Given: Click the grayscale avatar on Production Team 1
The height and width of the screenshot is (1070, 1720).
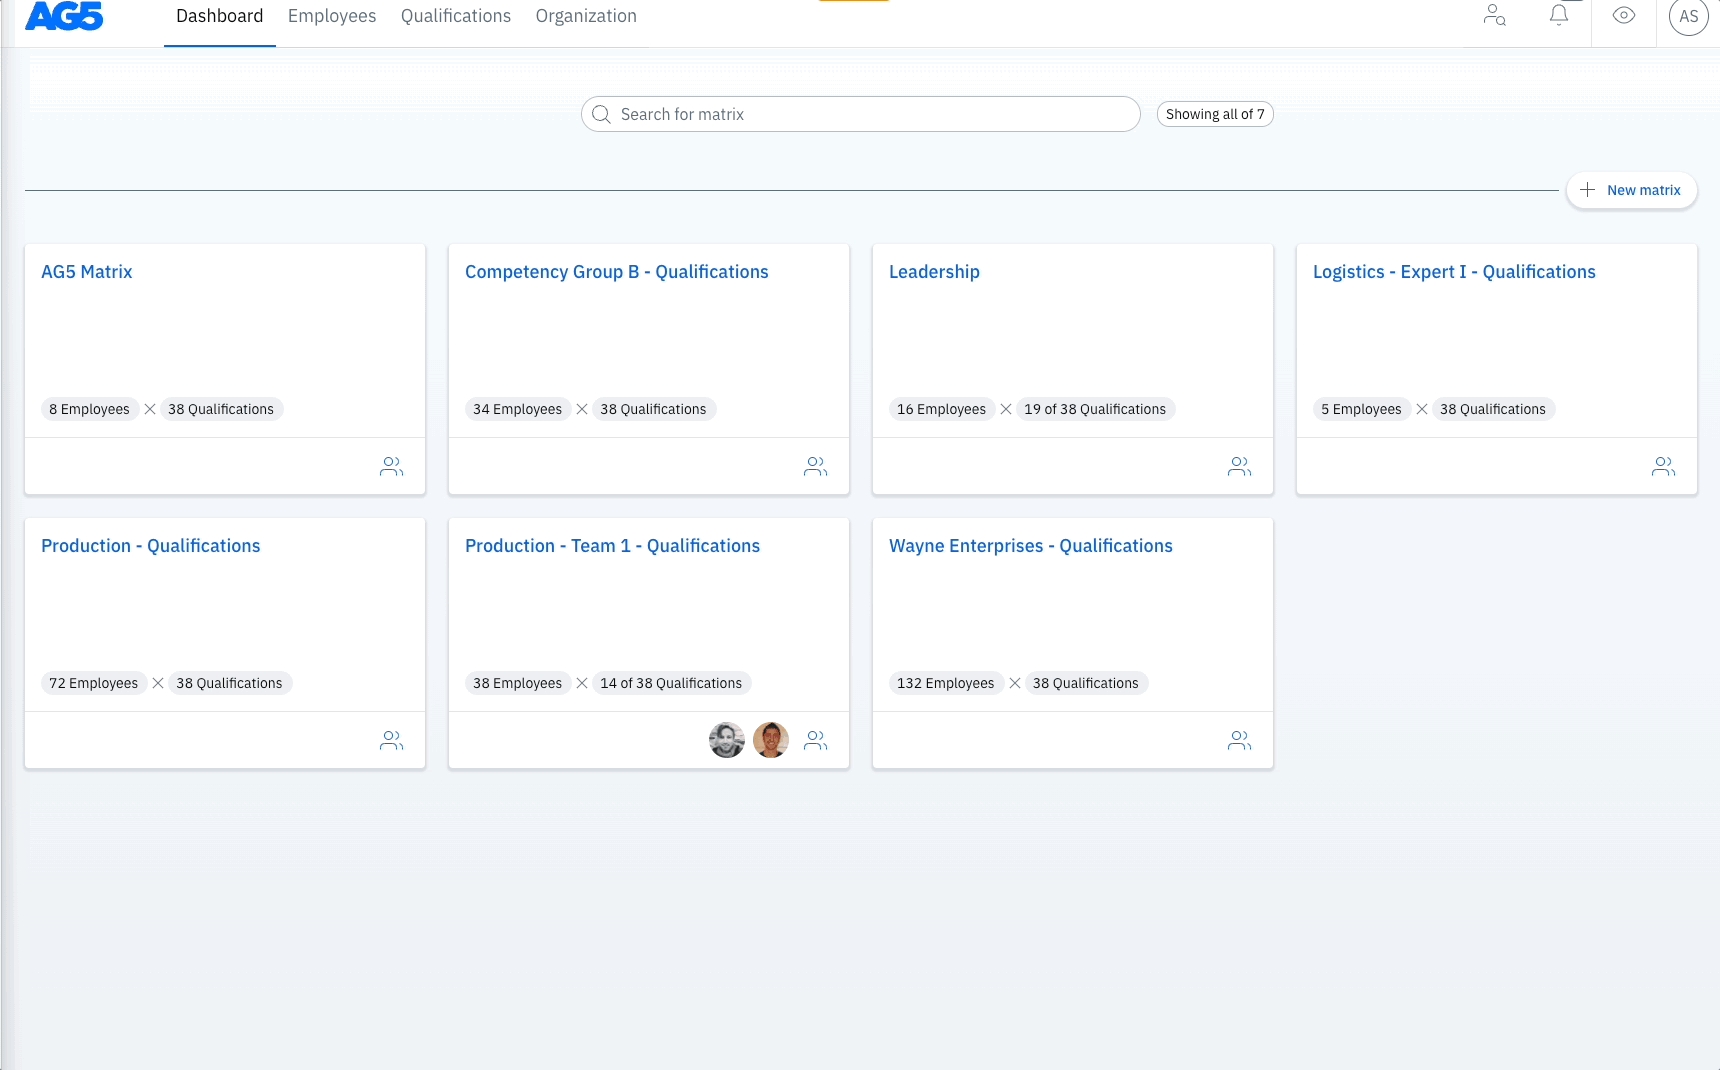Looking at the screenshot, I should (727, 740).
